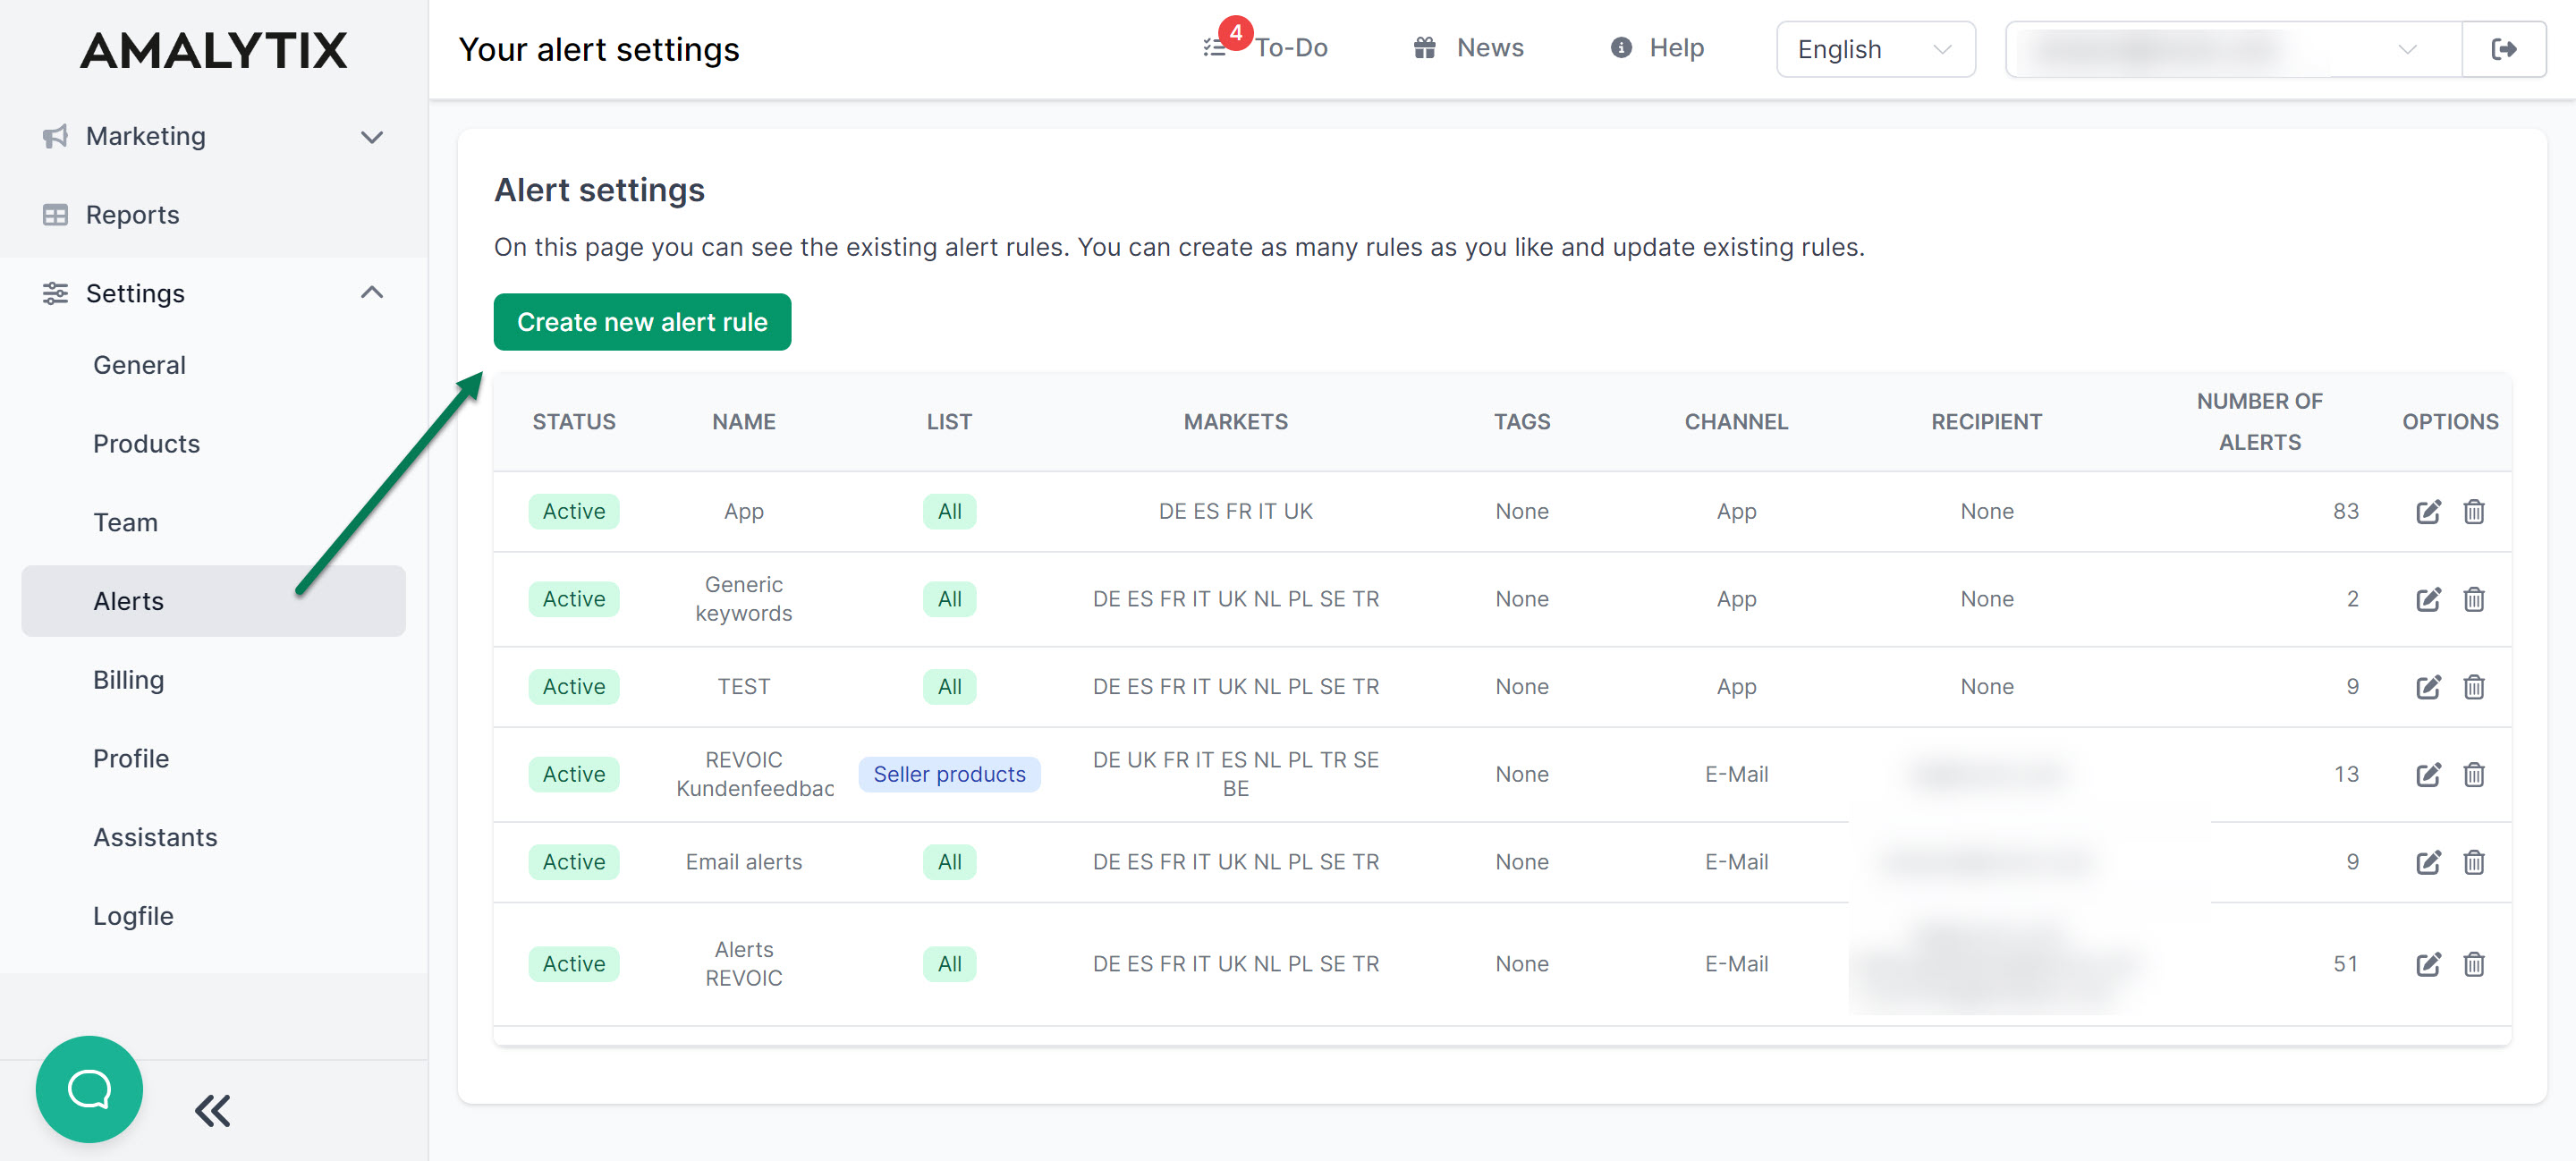Open the Reports page
The image size is (2576, 1161).
[x=132, y=215]
